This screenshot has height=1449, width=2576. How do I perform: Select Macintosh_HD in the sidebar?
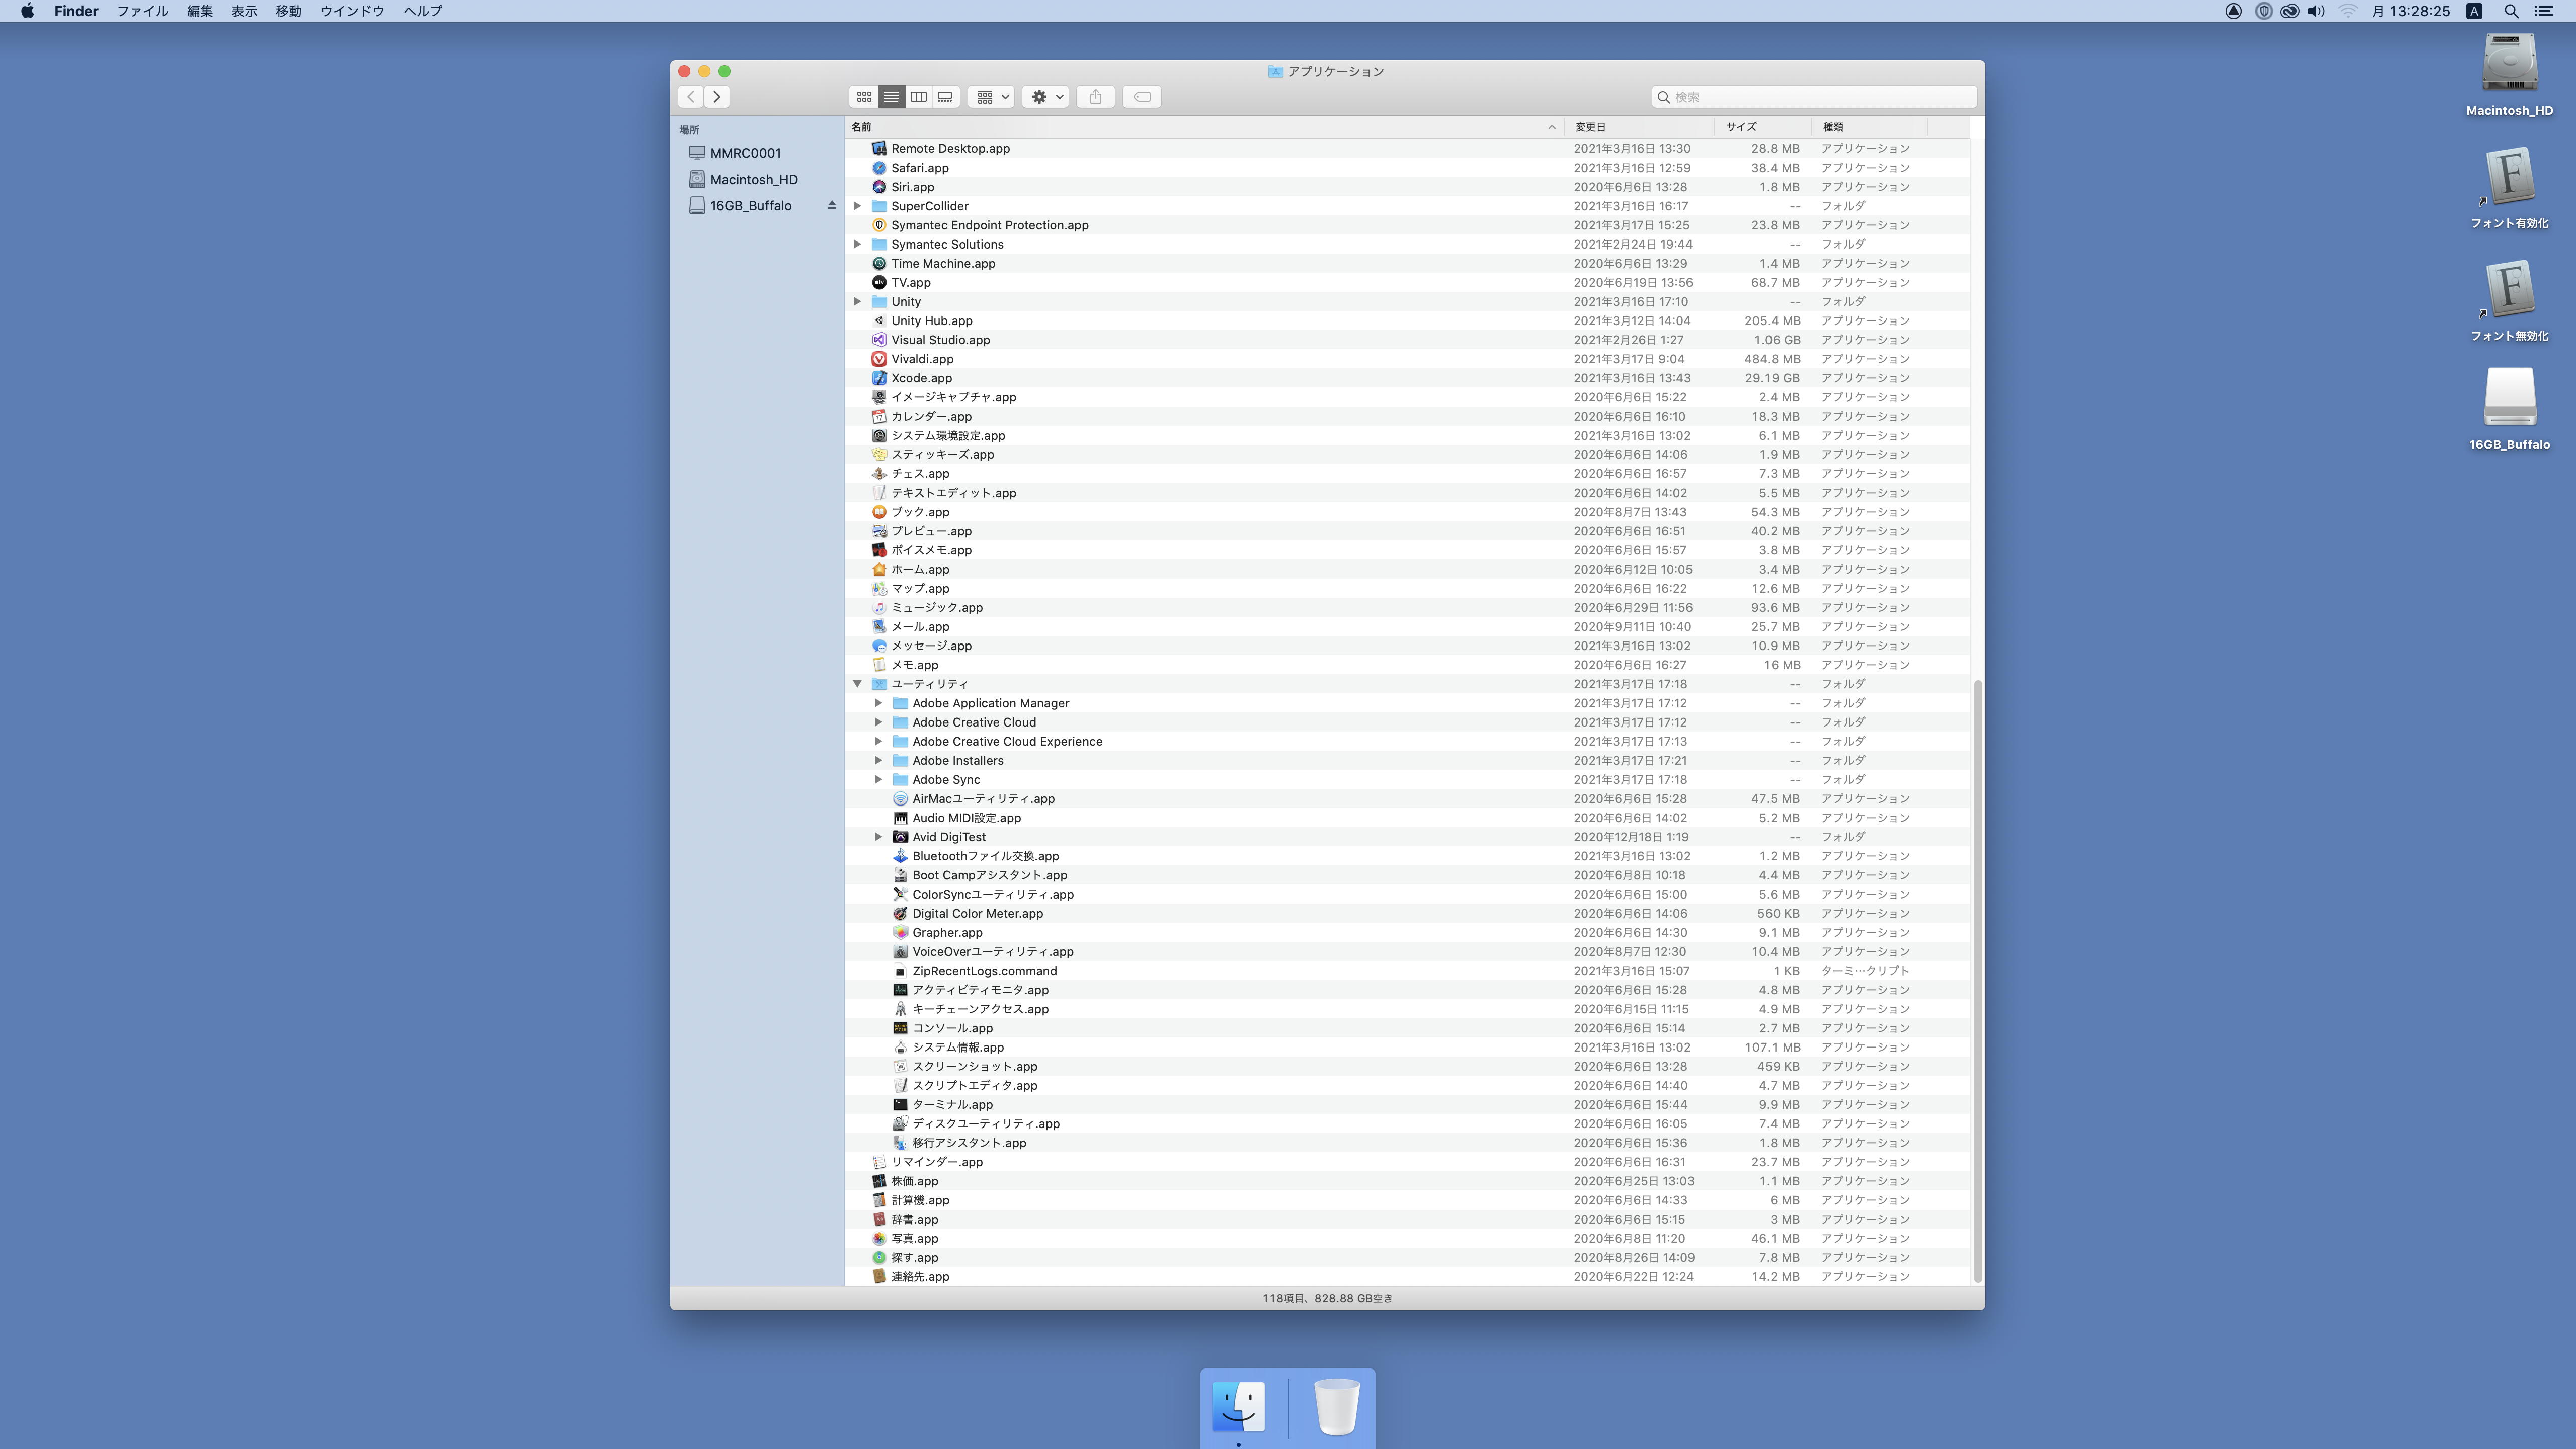(753, 180)
